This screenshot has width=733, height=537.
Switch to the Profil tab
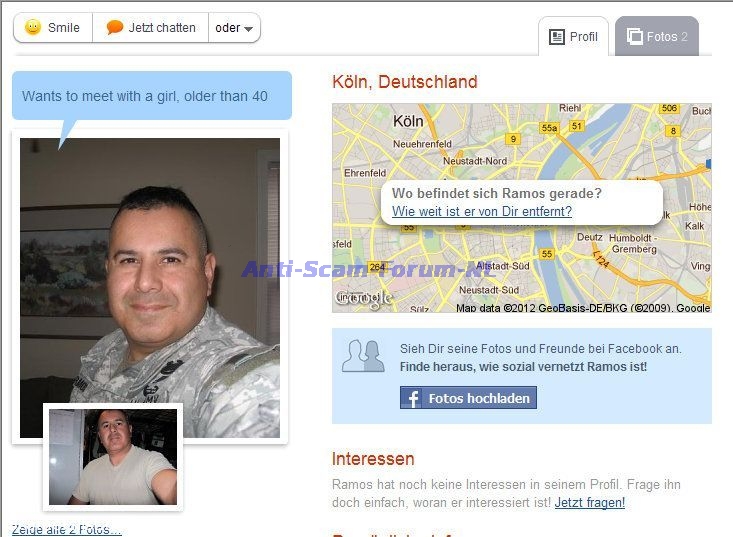574,36
